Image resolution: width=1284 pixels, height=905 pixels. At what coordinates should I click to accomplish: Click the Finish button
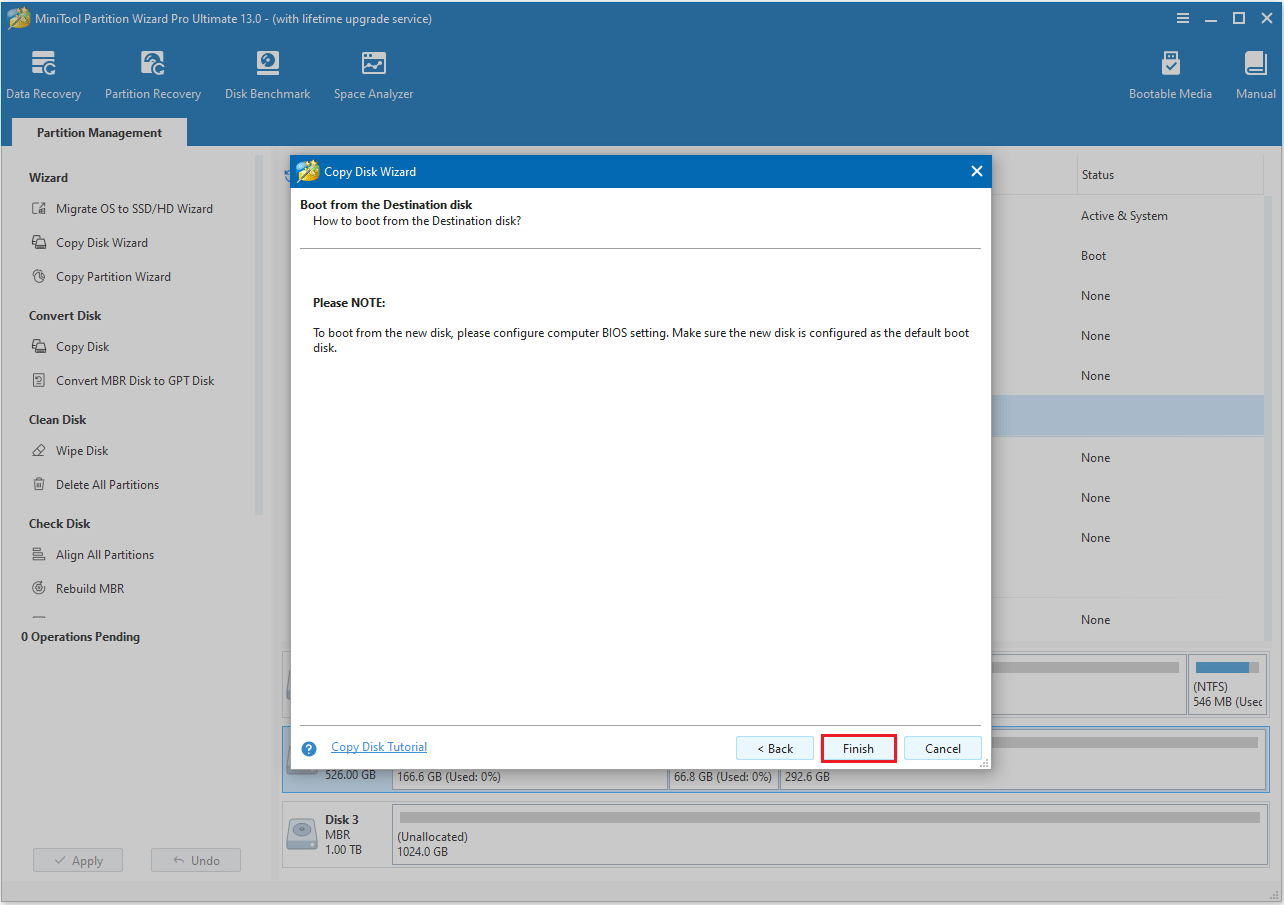858,748
